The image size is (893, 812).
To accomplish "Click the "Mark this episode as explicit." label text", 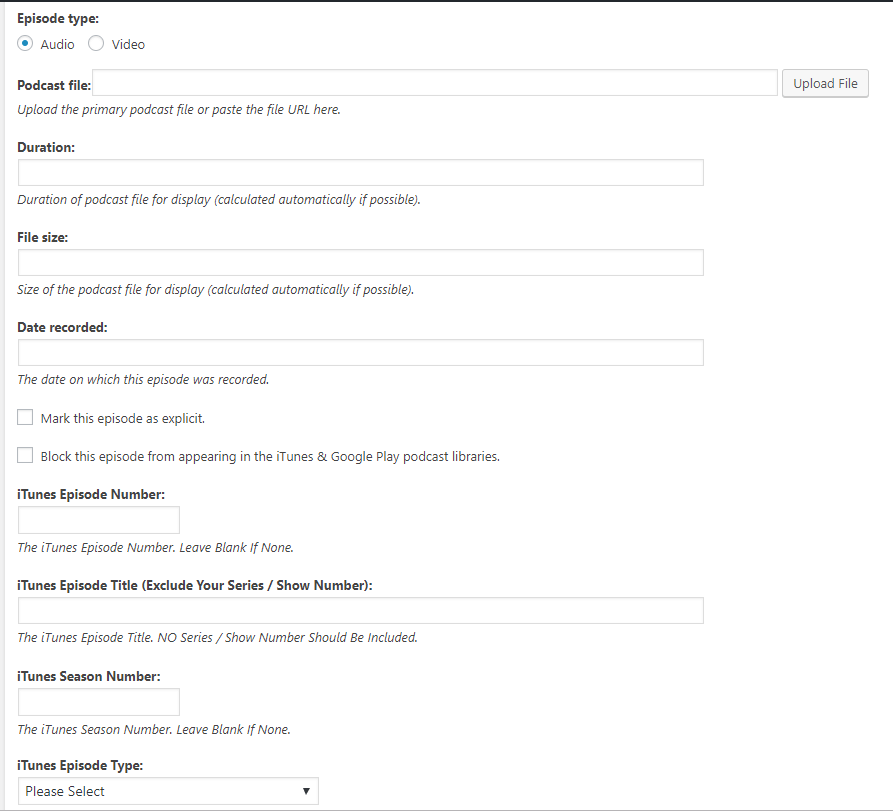I will 122,419.
